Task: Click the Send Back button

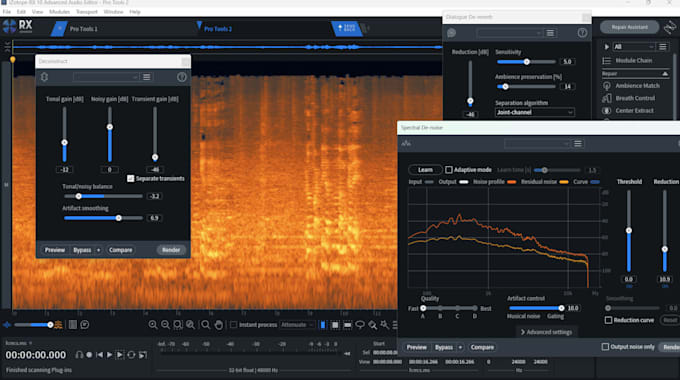Action: click(x=347, y=28)
